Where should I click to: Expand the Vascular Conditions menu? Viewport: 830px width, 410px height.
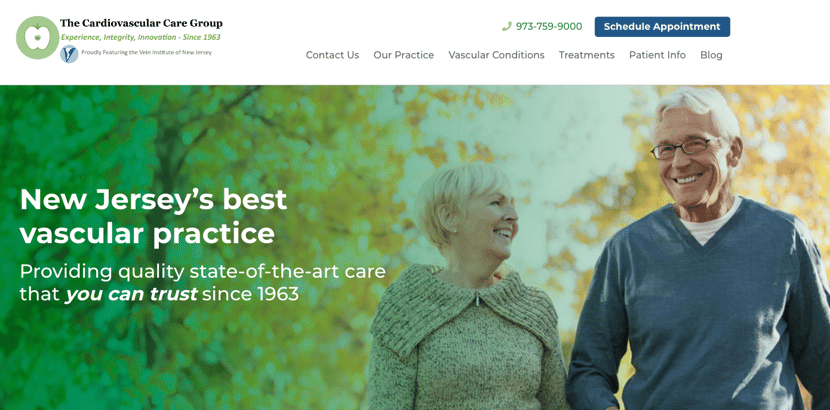[496, 55]
